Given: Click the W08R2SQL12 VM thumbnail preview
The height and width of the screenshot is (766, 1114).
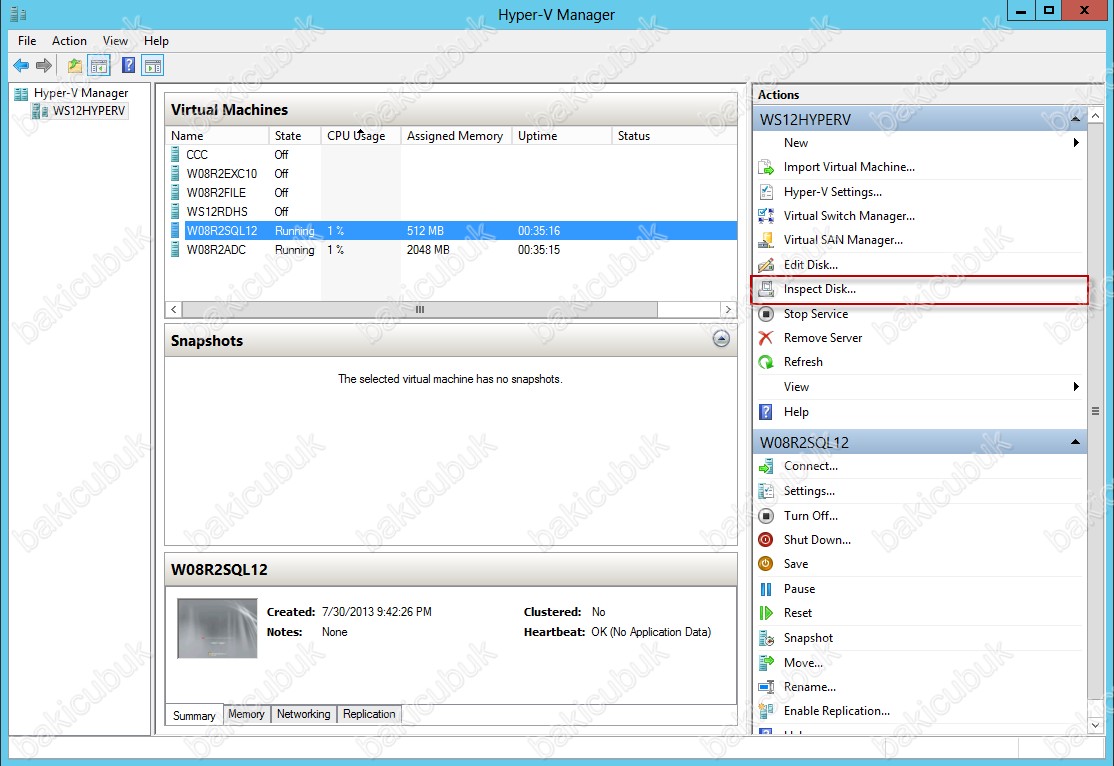Looking at the screenshot, I should click(217, 628).
